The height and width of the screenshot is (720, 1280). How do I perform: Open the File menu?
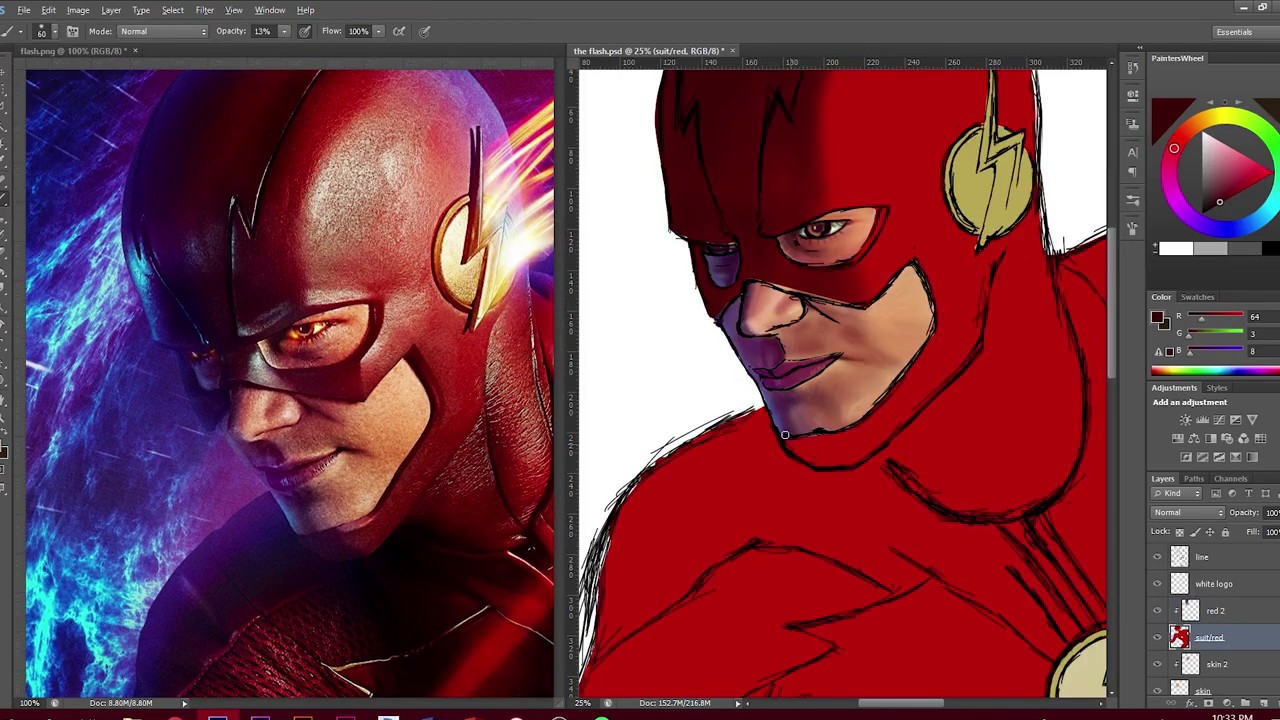pos(24,10)
